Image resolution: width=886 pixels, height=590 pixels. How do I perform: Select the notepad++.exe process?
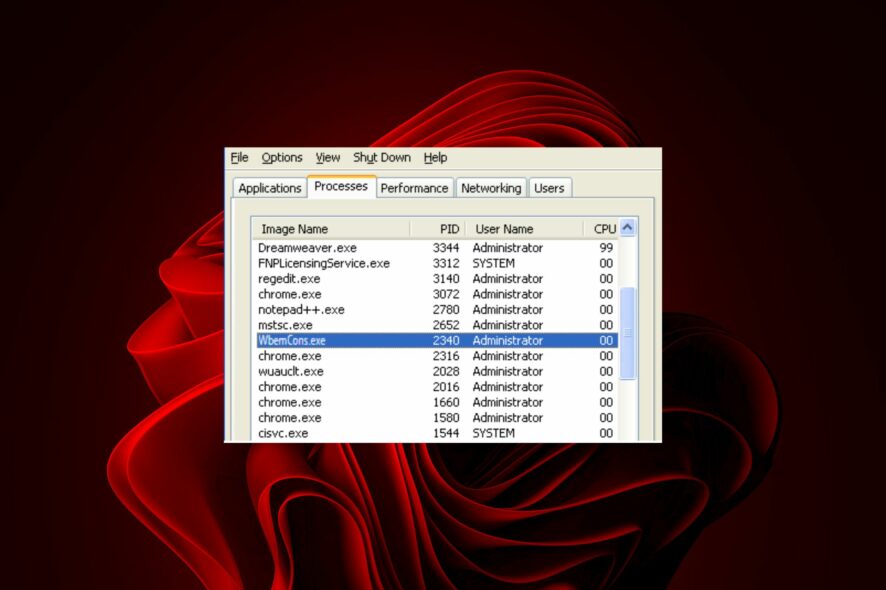pyautogui.click(x=435, y=310)
